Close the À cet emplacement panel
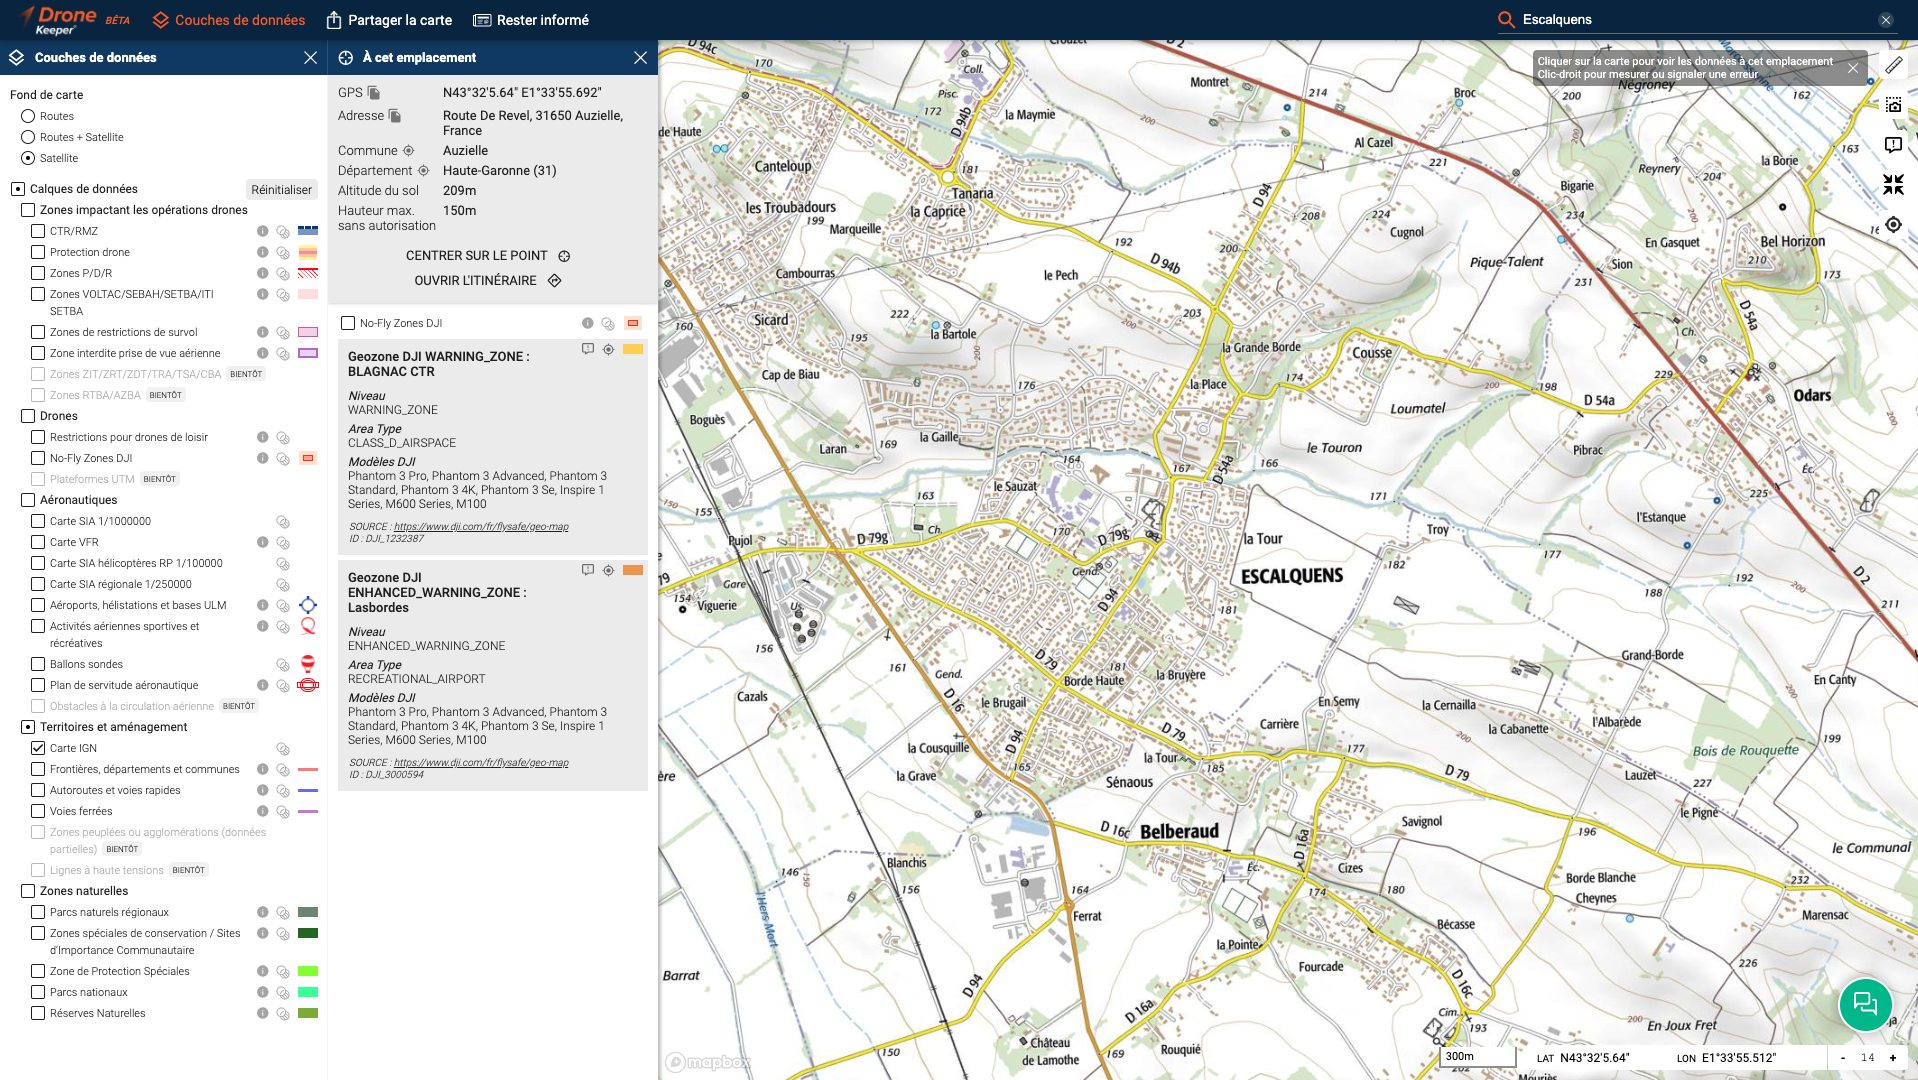The image size is (1918, 1080). point(640,58)
